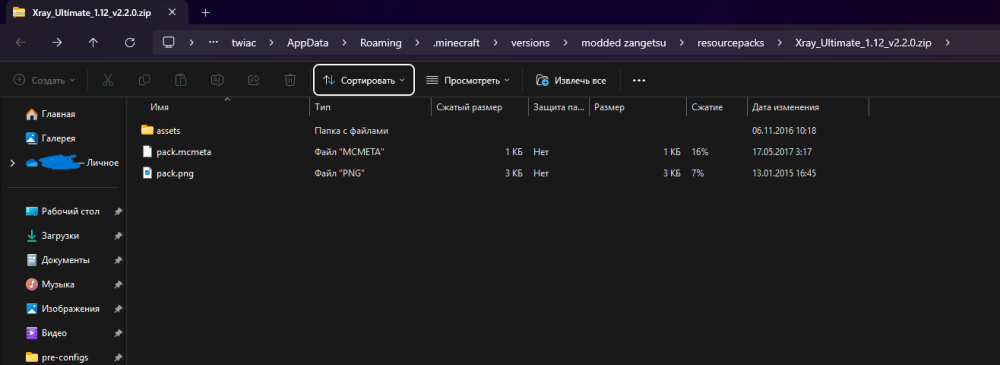The width and height of the screenshot is (1000, 365).
Task: Sort by Дата изменения column header
Action: tap(785, 107)
